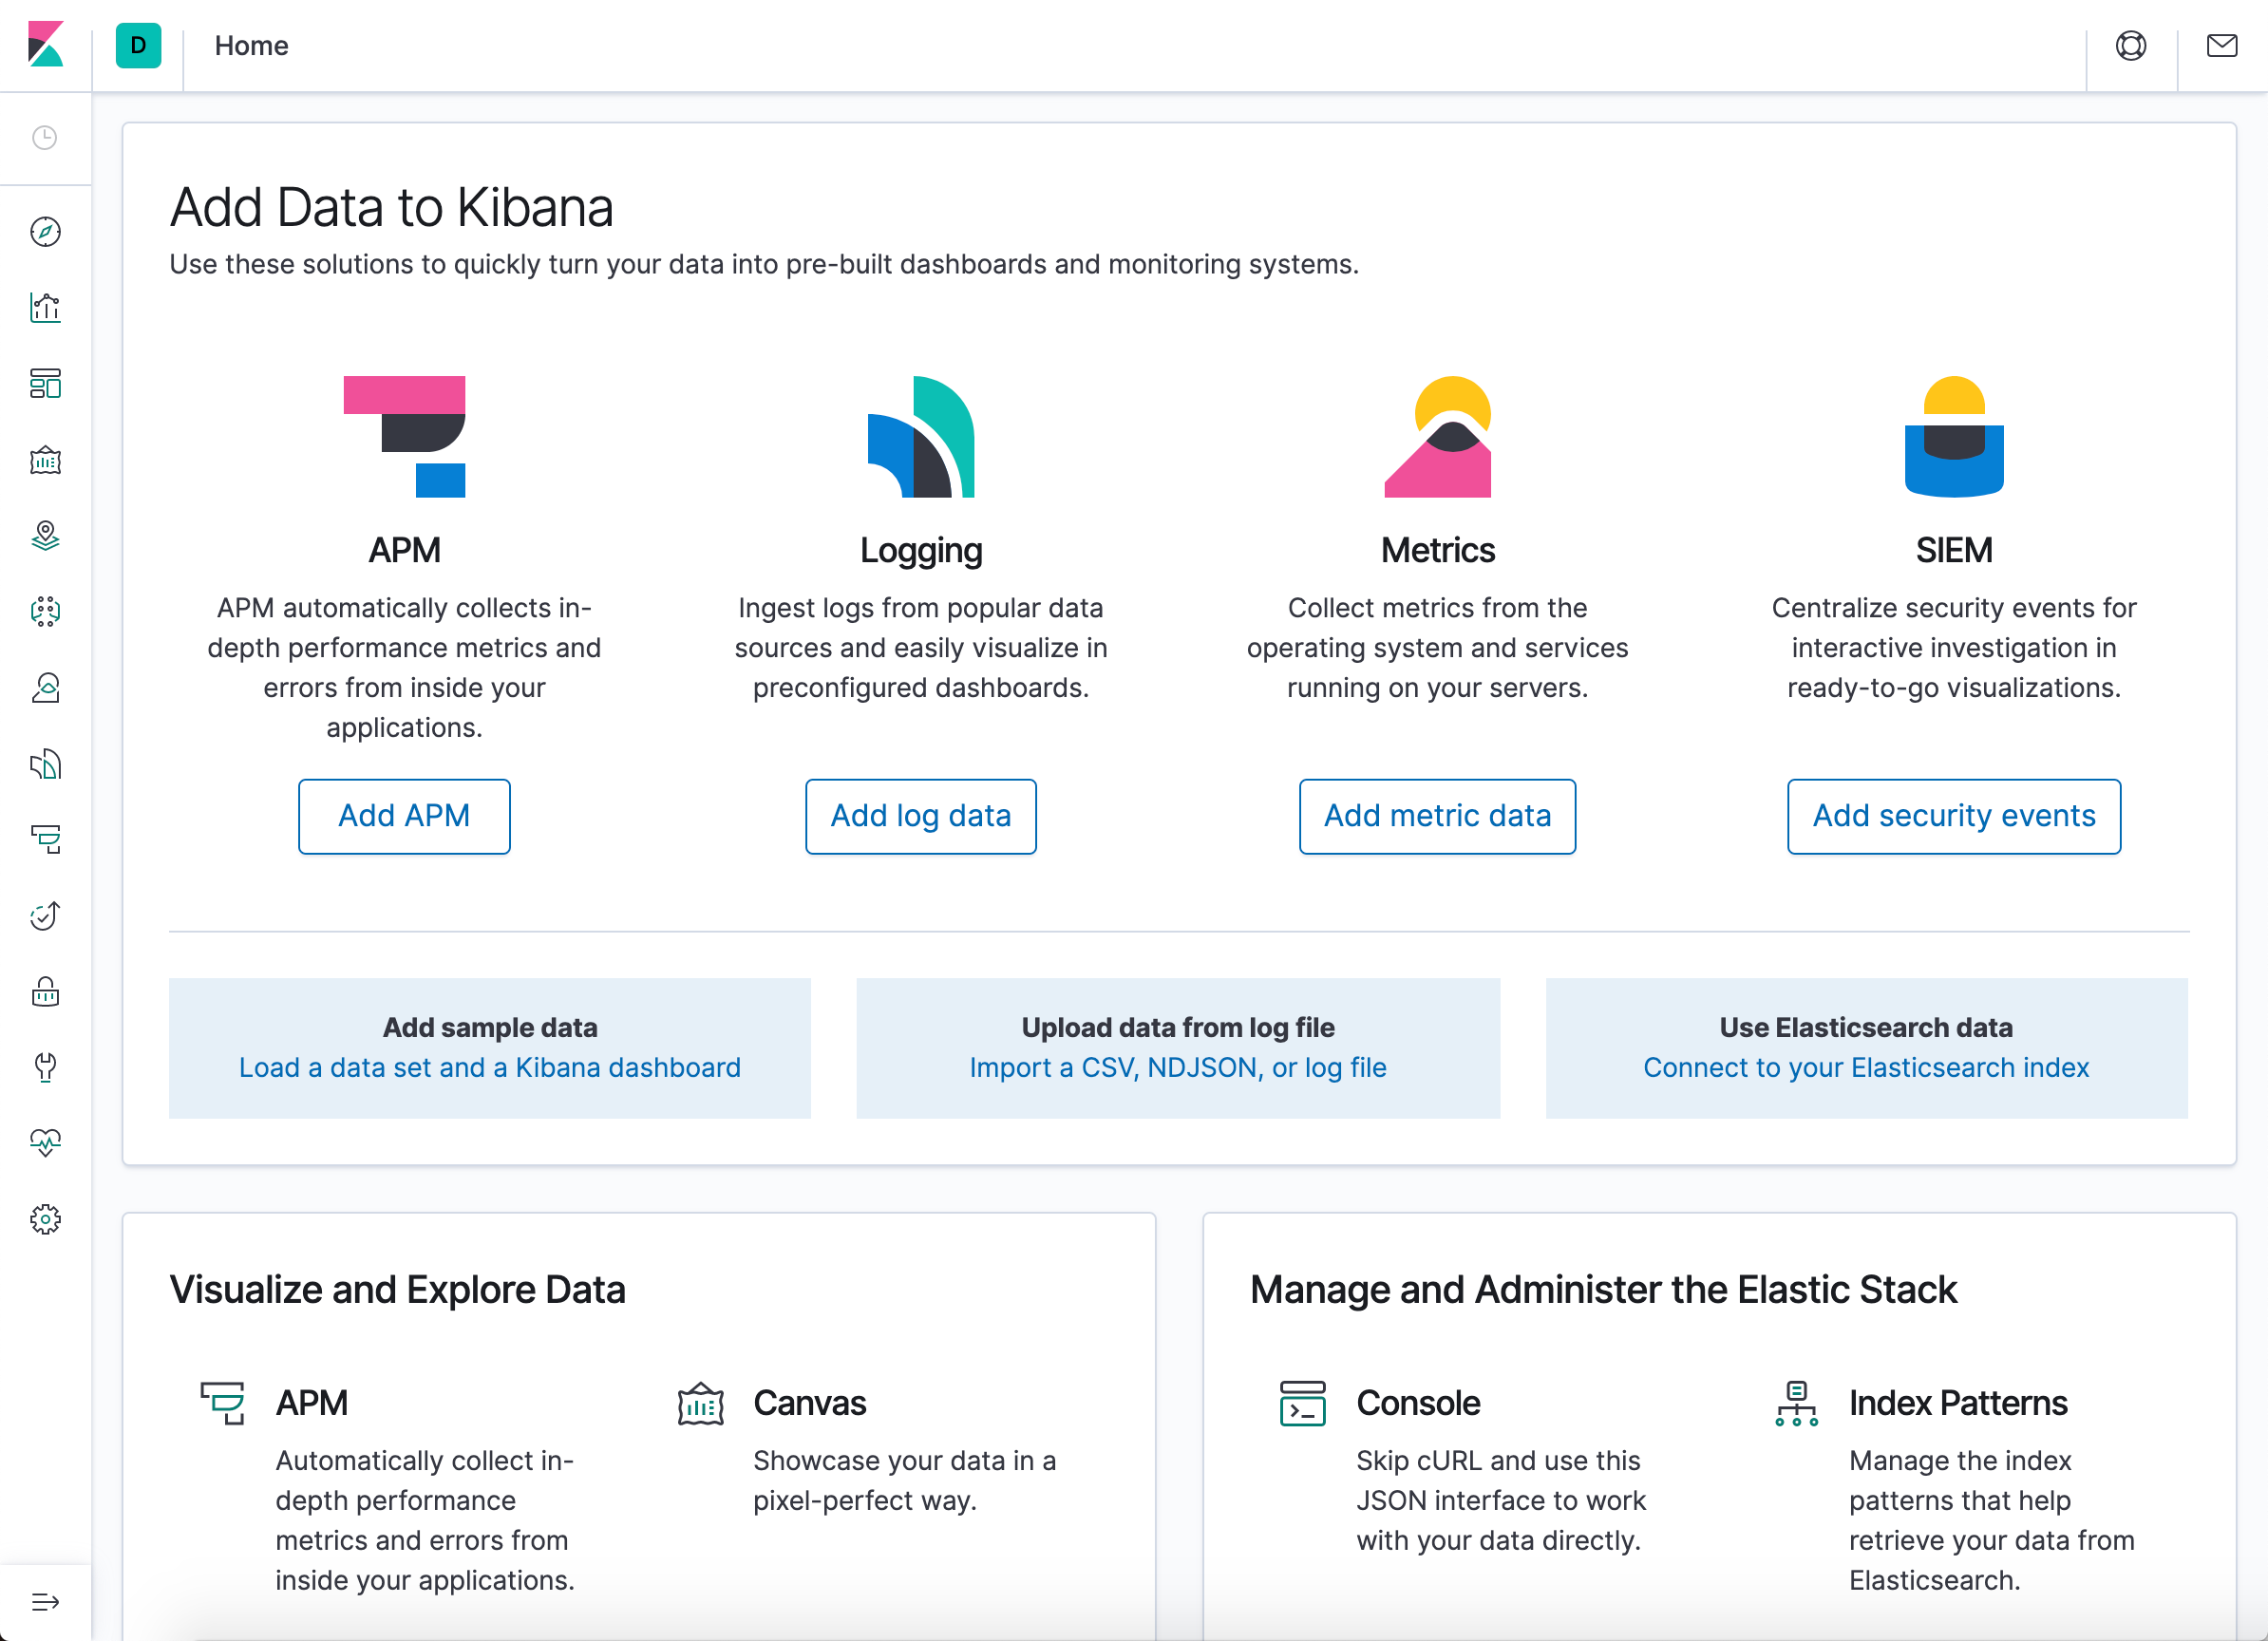Open Load a data set and Kibana dashboard
This screenshot has width=2268, height=1641.
tap(490, 1068)
